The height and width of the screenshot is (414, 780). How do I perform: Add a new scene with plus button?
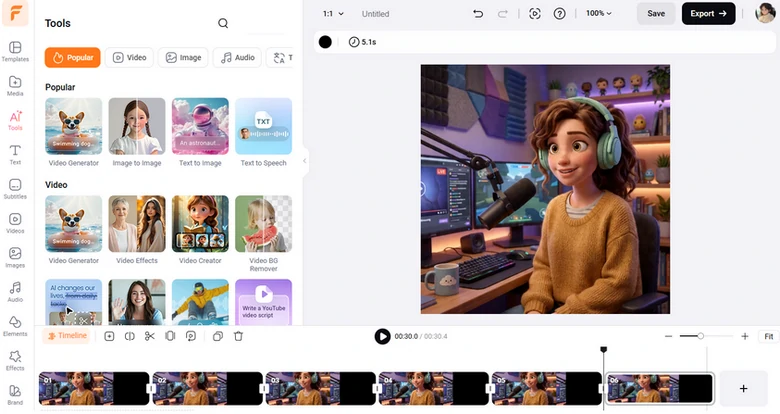pyautogui.click(x=743, y=389)
